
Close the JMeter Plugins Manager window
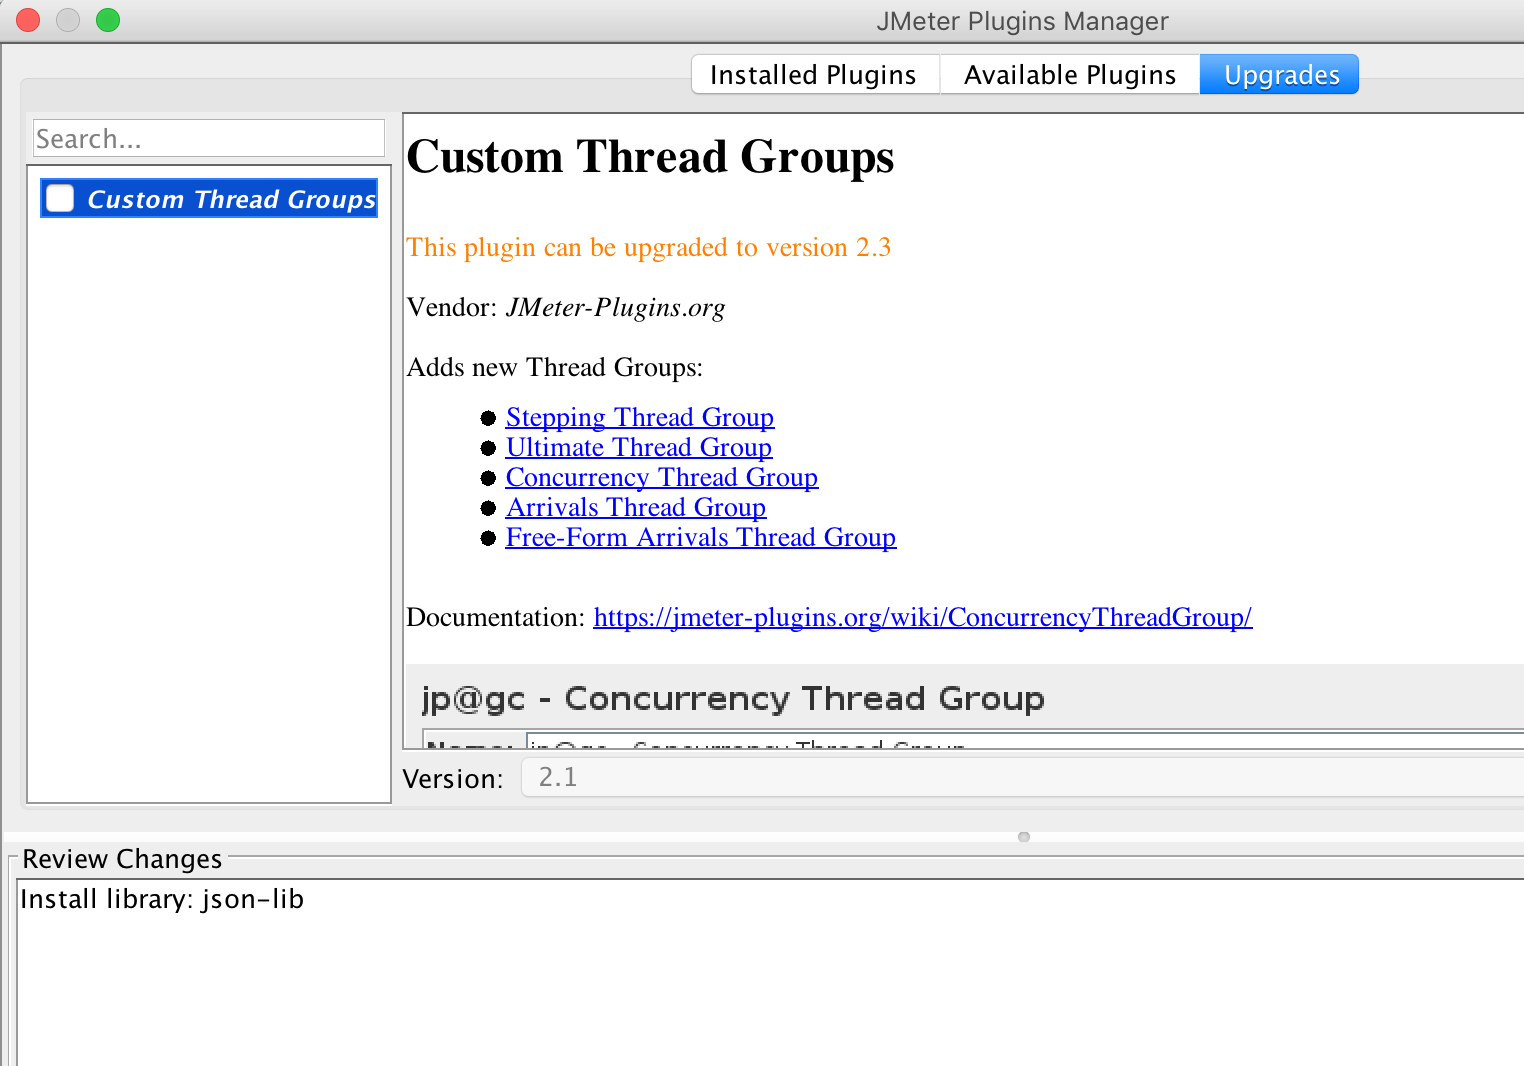click(x=28, y=20)
